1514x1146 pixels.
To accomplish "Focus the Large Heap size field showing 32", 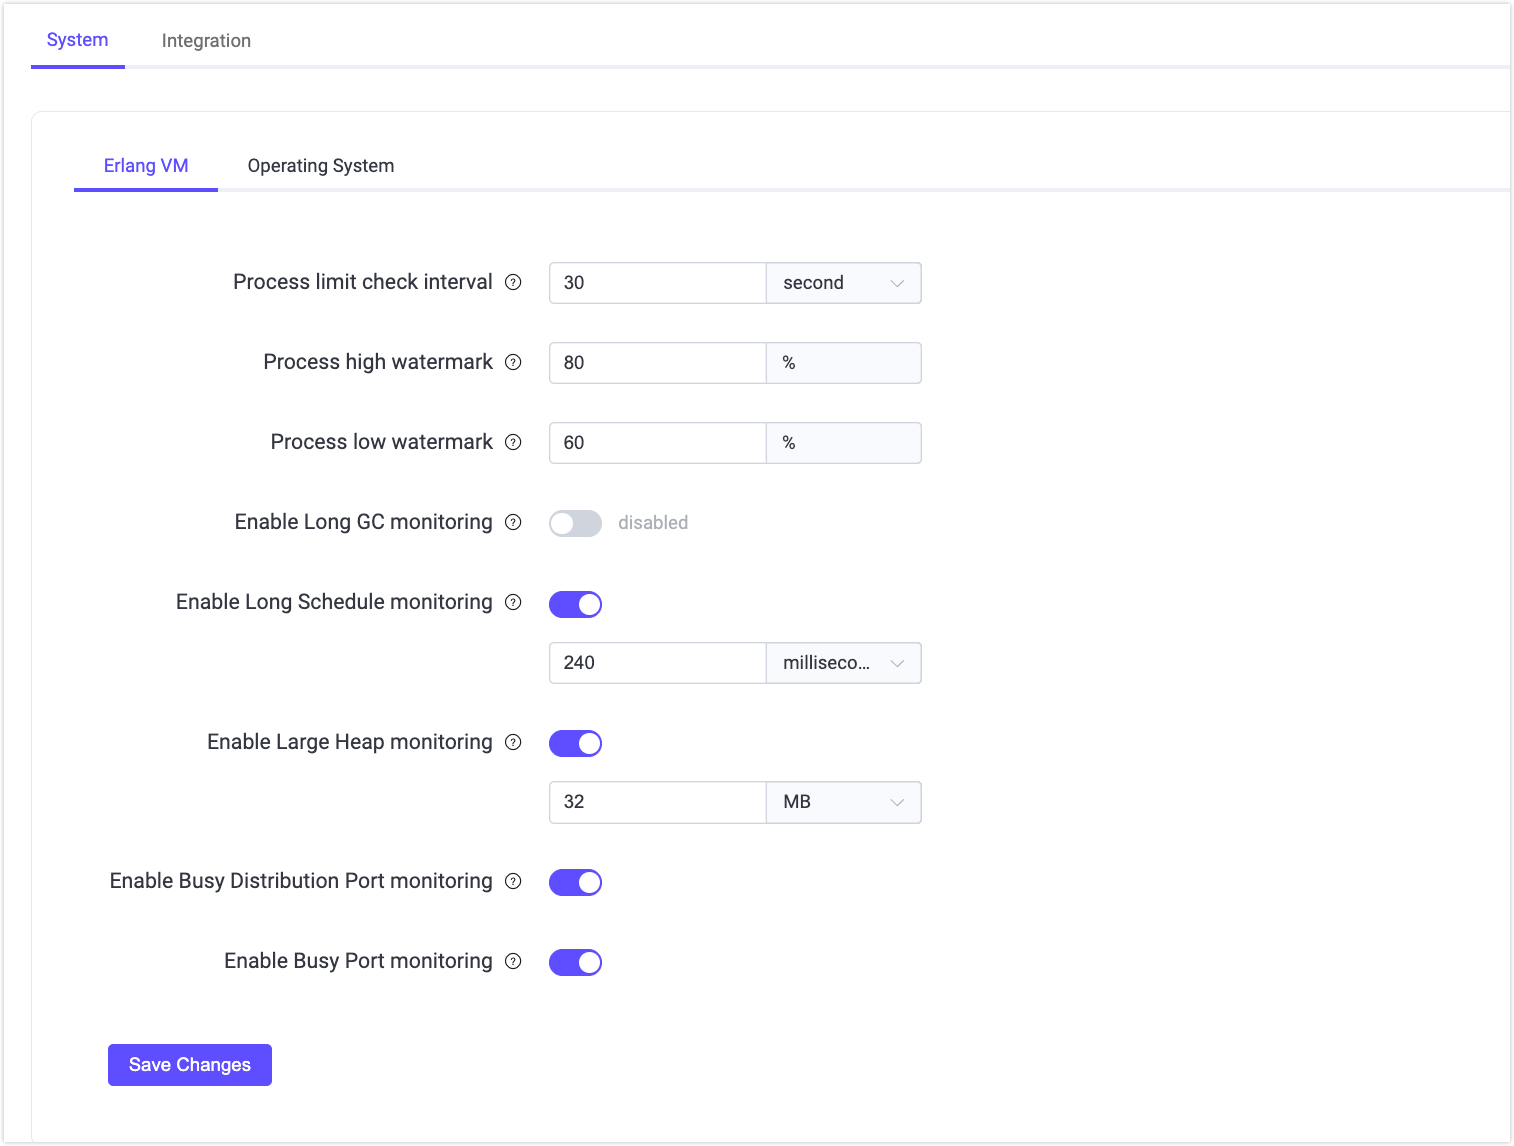I will [x=657, y=802].
